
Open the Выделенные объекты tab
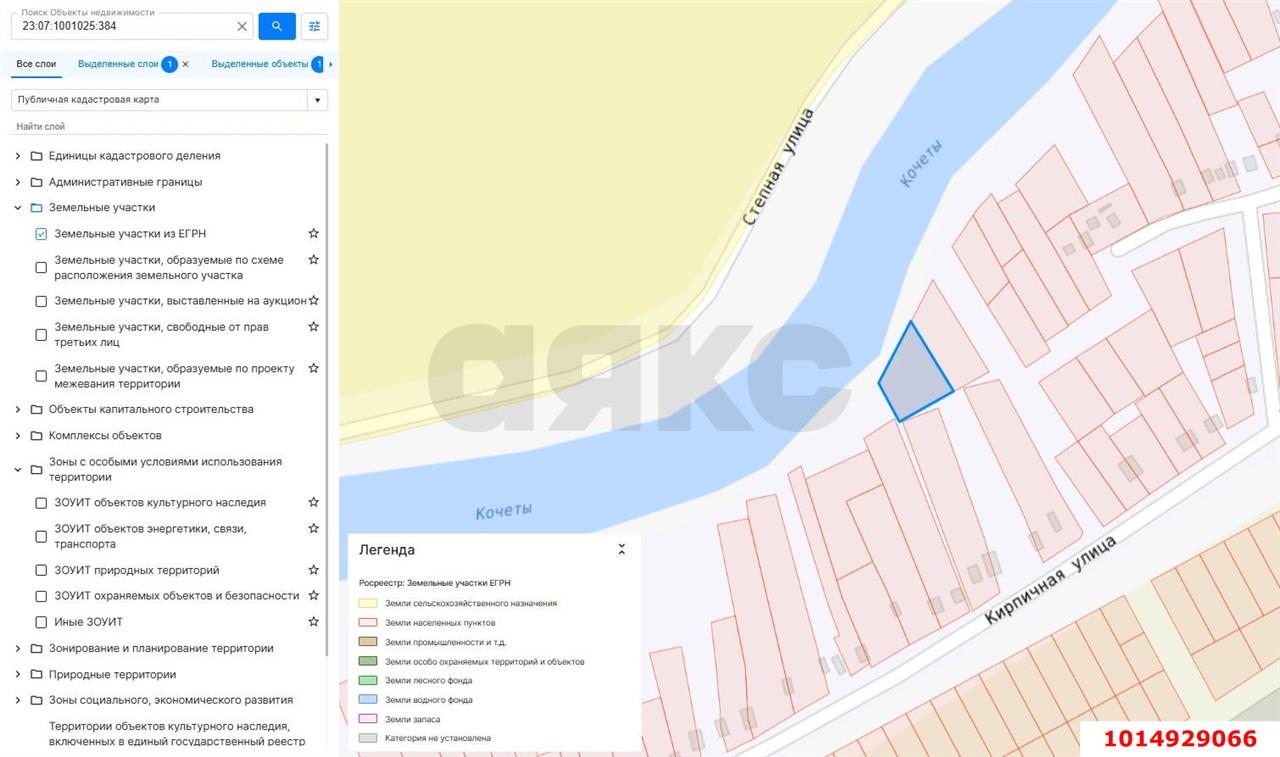click(x=260, y=64)
